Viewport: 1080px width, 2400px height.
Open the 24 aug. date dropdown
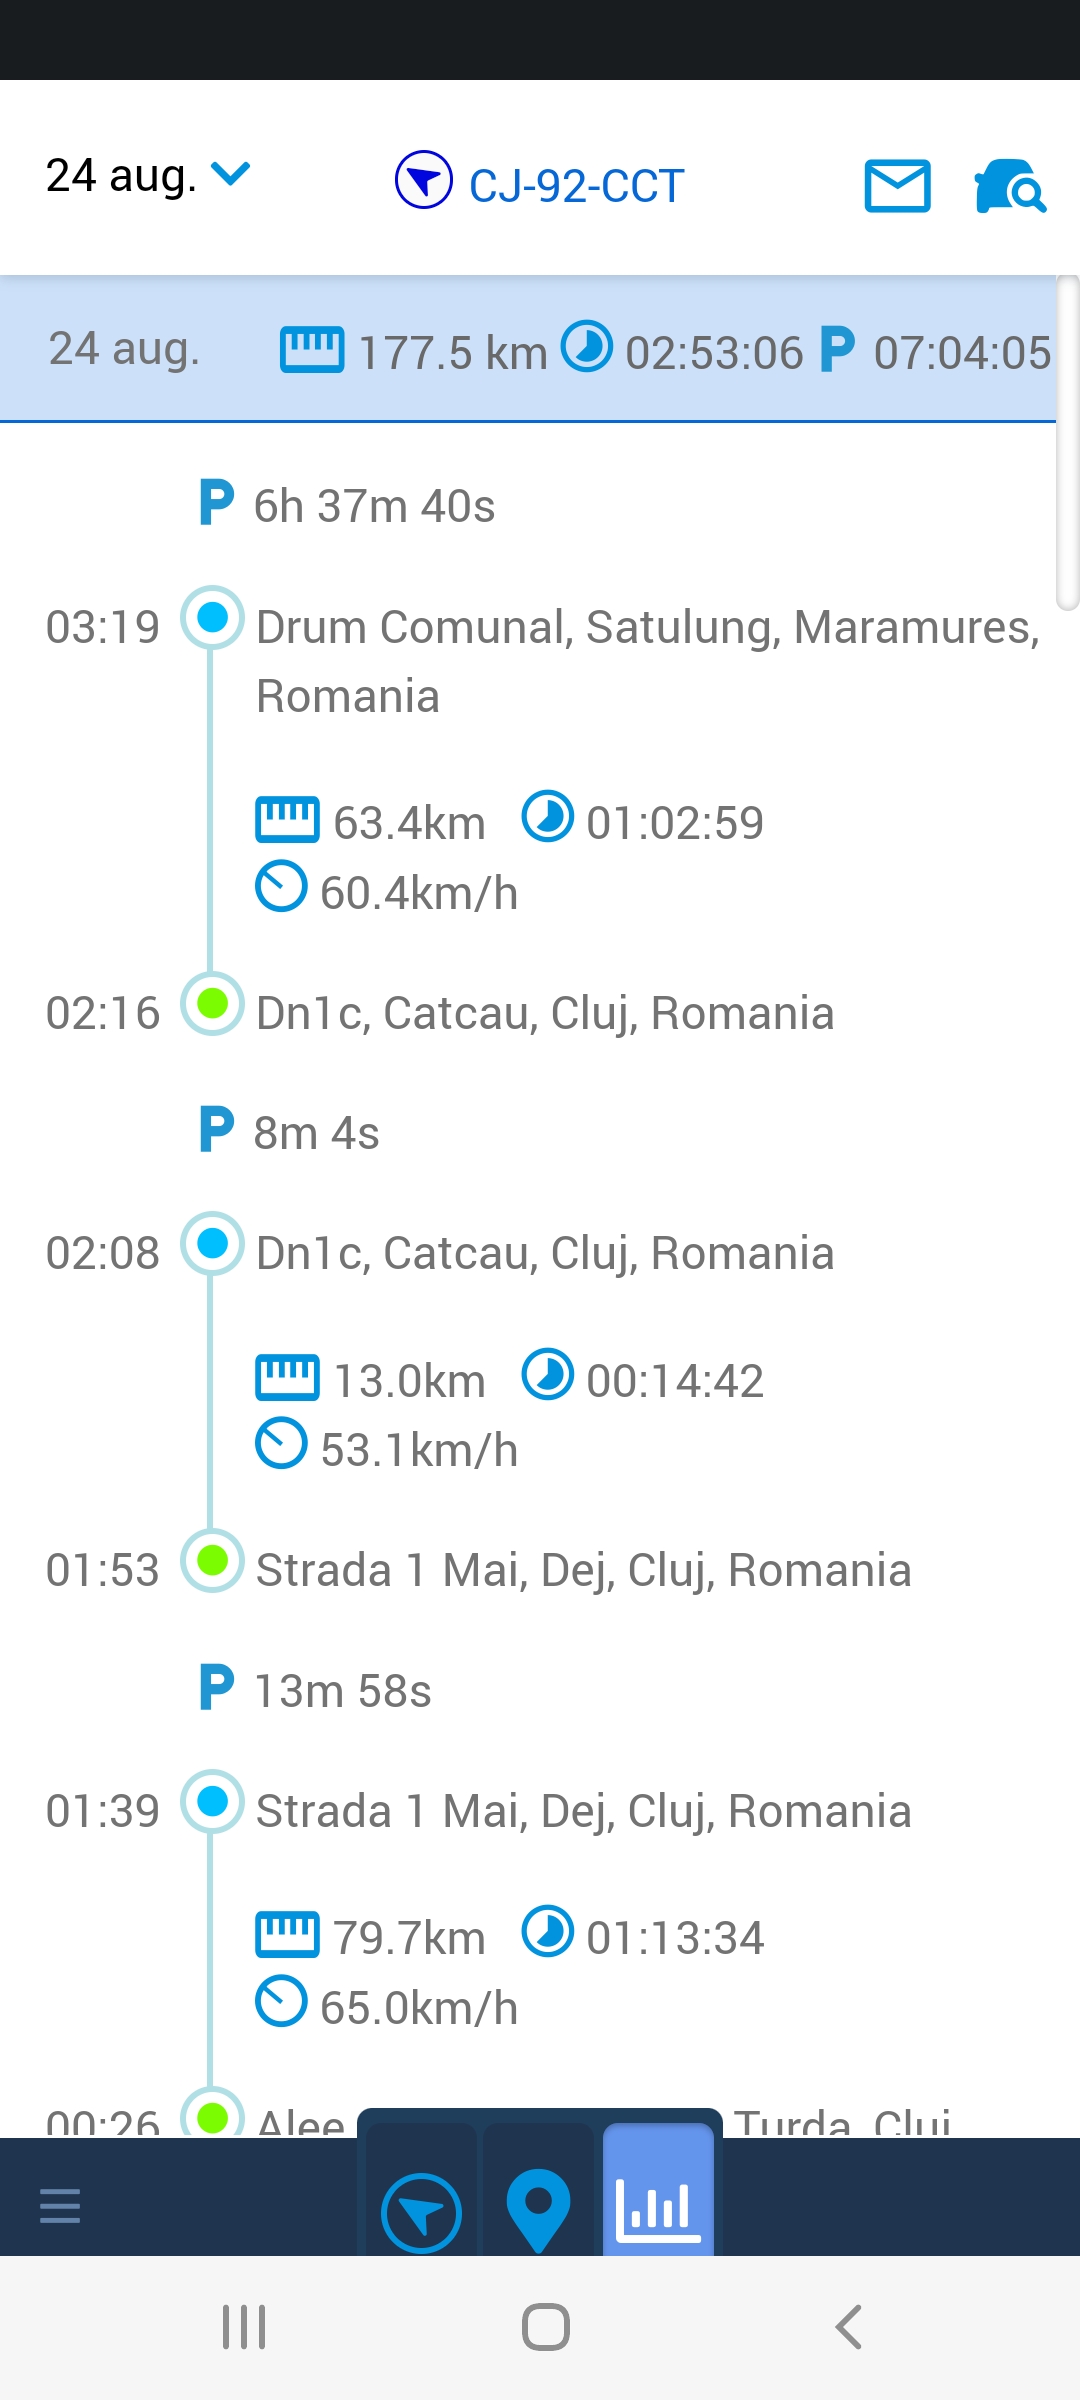pyautogui.click(x=148, y=176)
